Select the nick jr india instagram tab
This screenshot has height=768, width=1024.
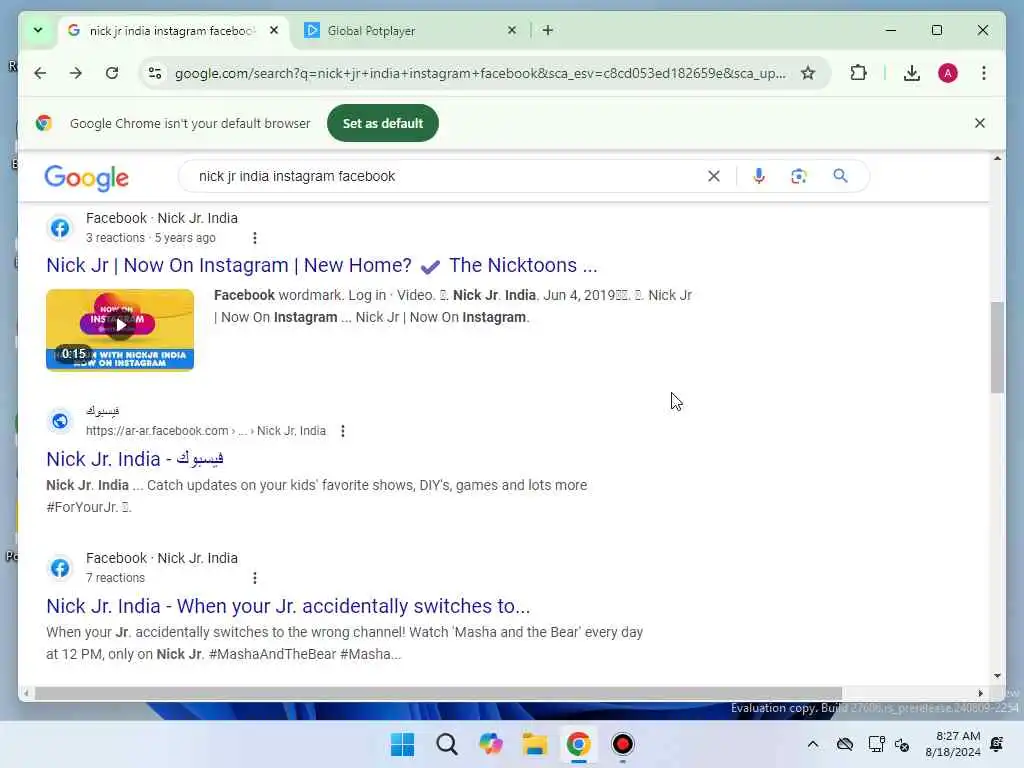click(173, 30)
